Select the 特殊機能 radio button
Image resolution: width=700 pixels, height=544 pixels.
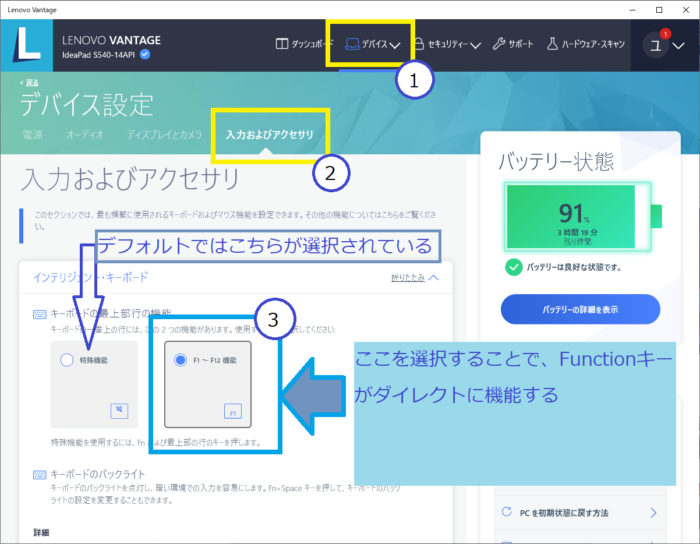coord(67,360)
